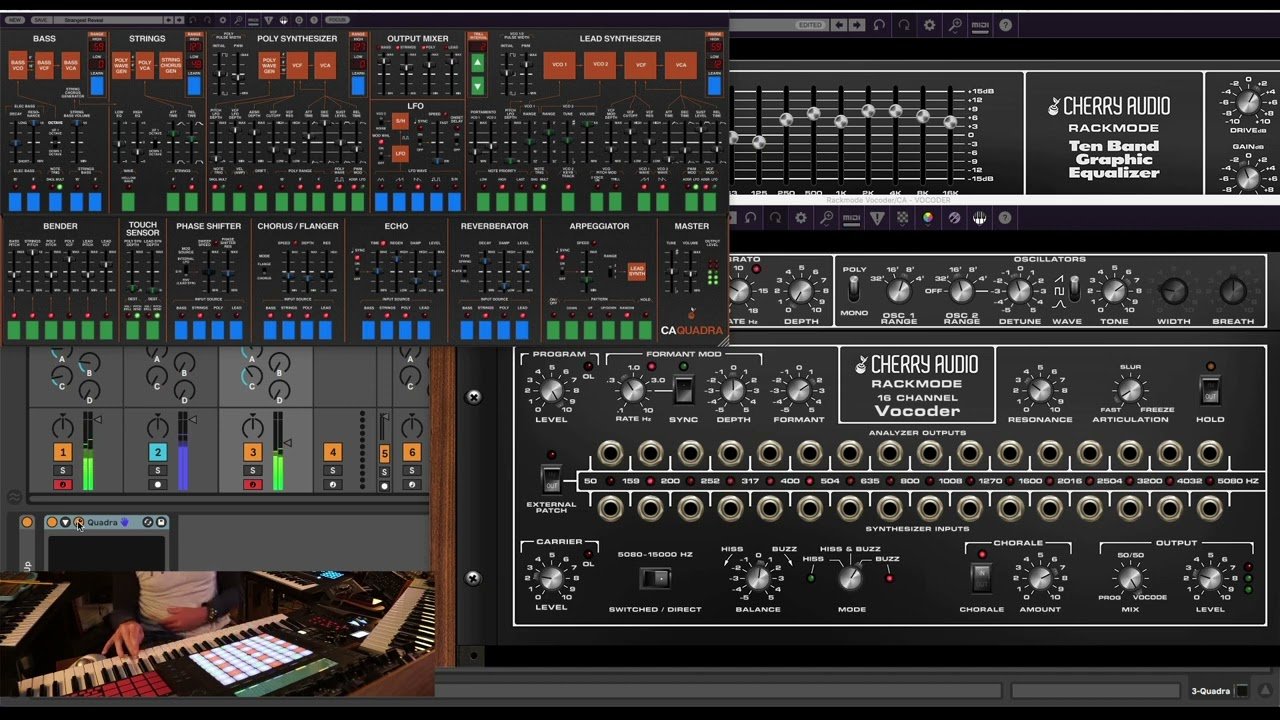Image resolution: width=1280 pixels, height=720 pixels.
Task: Click the Vocoder output MIX knob
Action: [x=1130, y=578]
